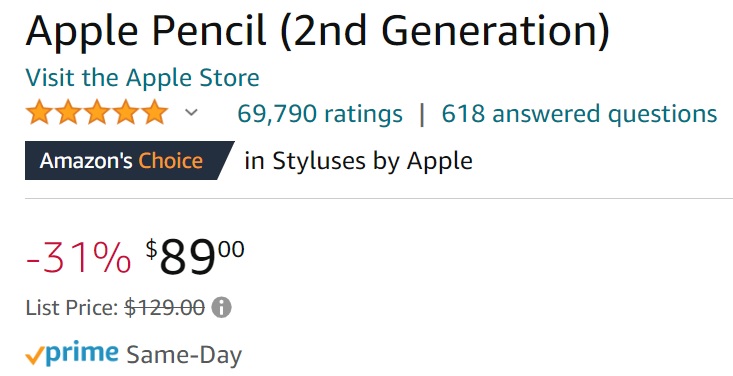
Task: Click the Amazon's Choice badge
Action: pos(129,160)
